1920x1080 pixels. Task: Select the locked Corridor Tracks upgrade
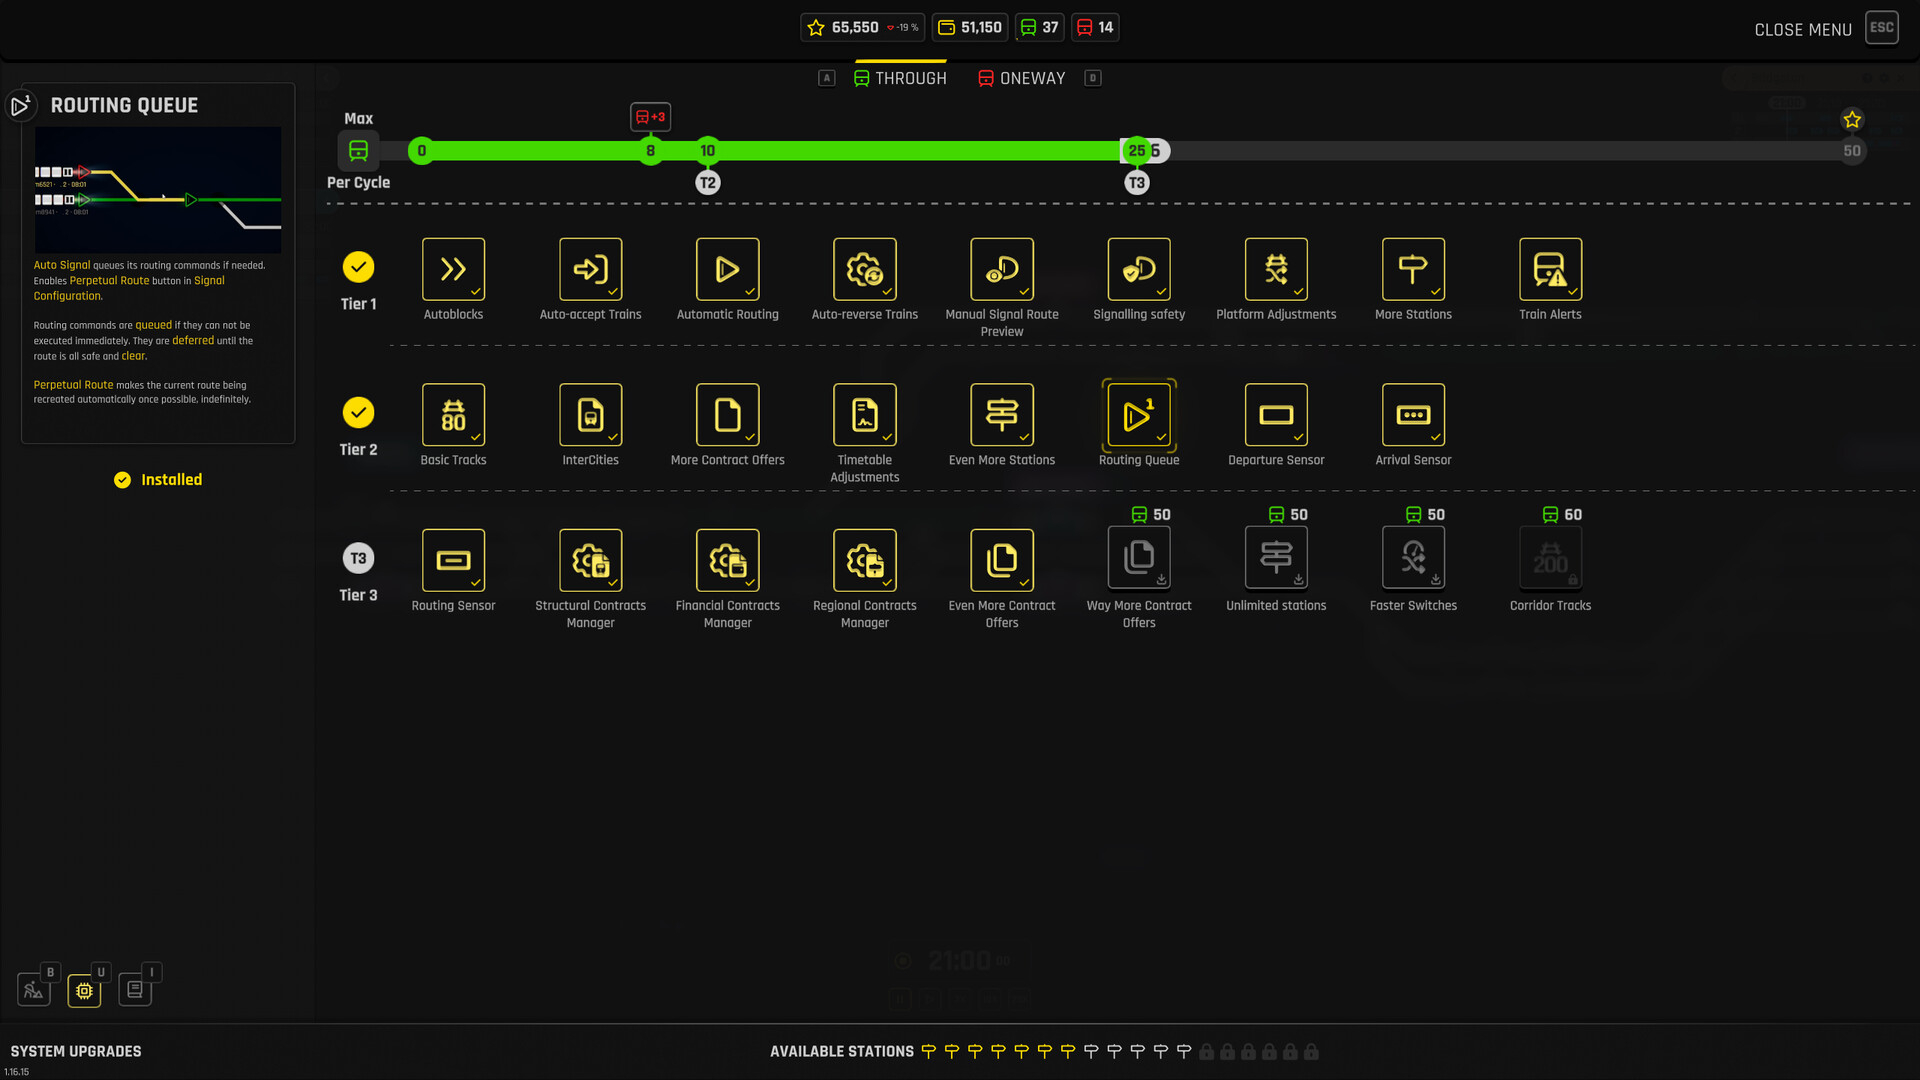pos(1550,560)
